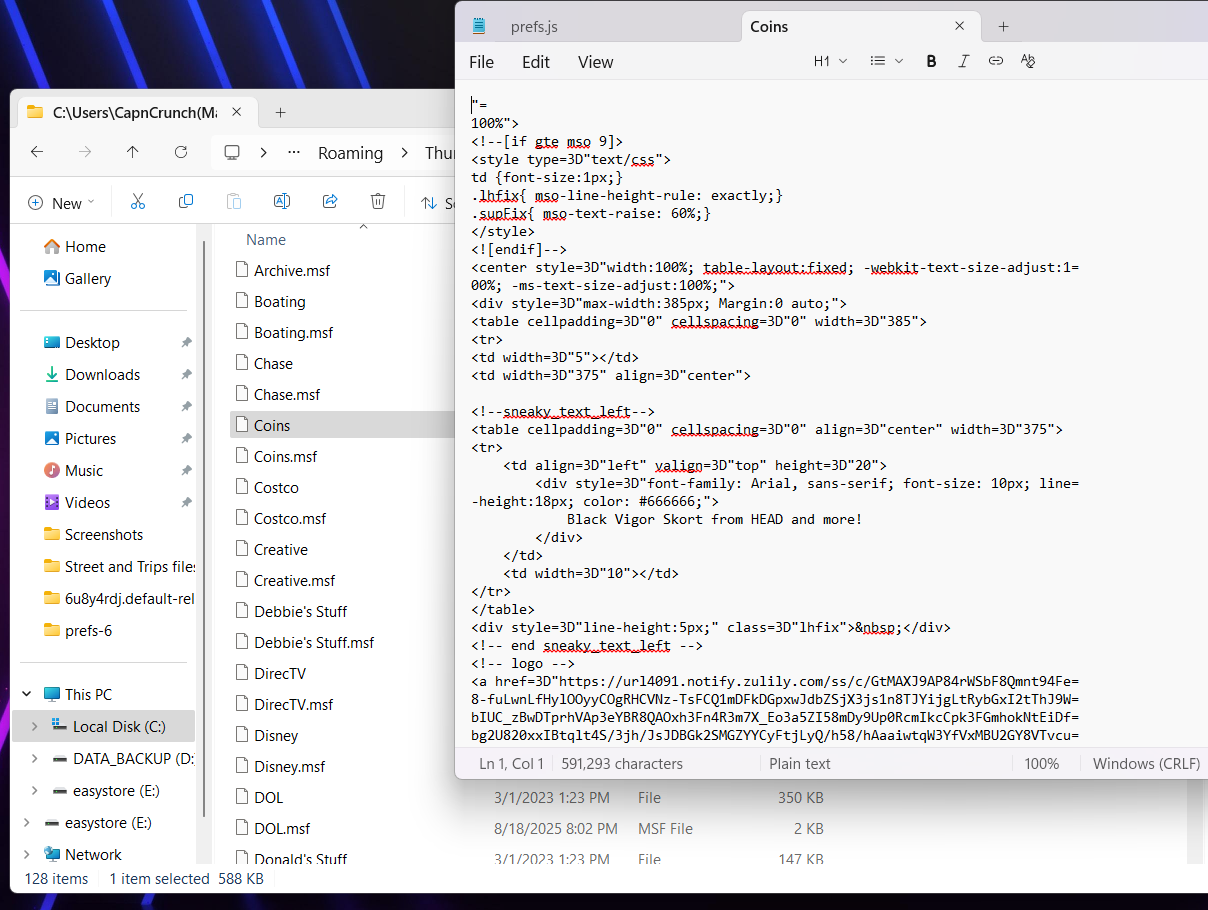
Task: Switch to the prefs.js tab
Action: [534, 27]
